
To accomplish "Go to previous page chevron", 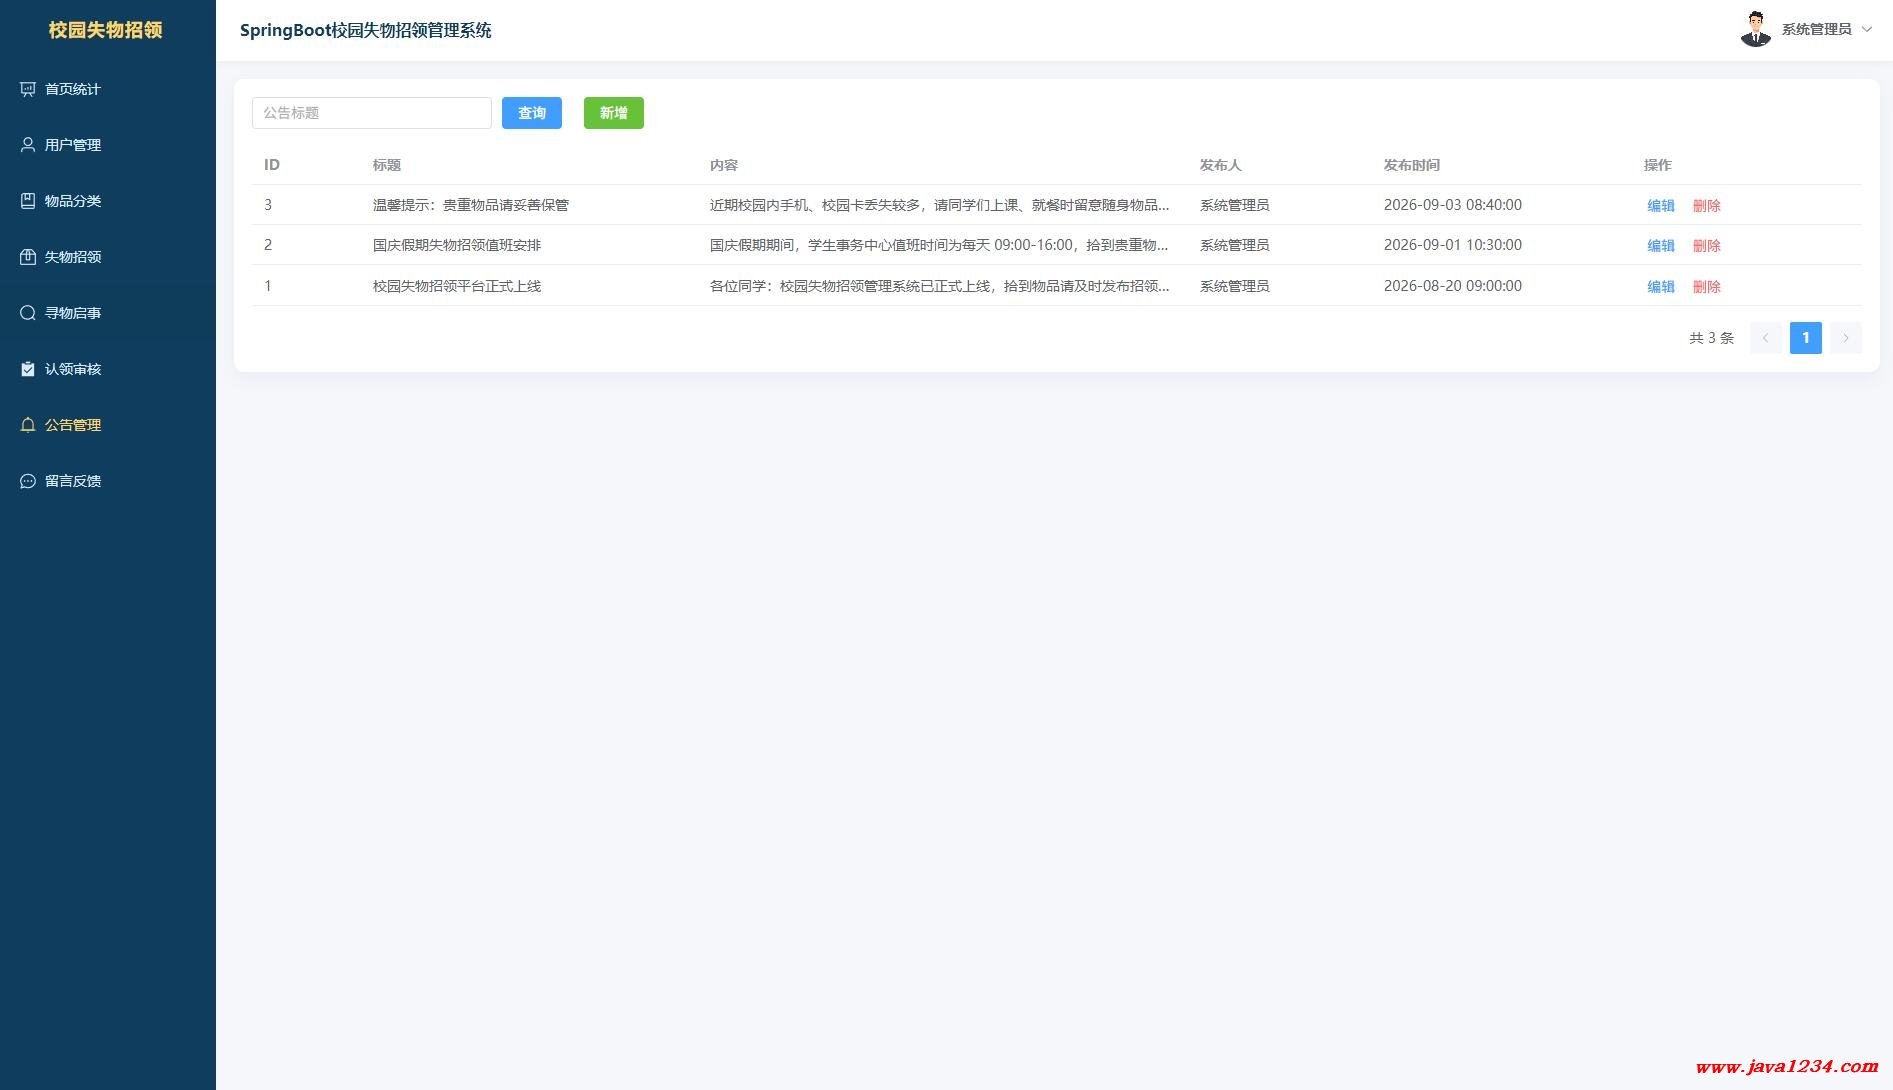I will [1766, 338].
